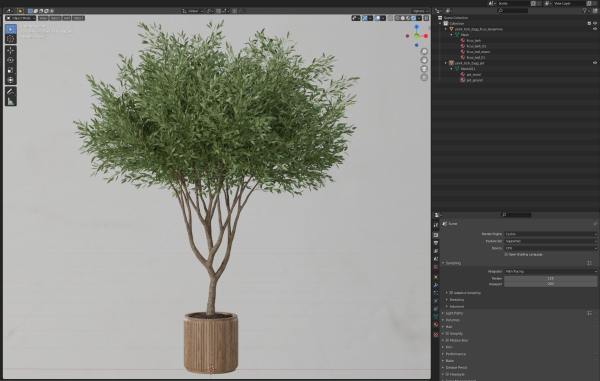Click the pan view hand icon
The height and width of the screenshot is (381, 600).
coord(424,60)
